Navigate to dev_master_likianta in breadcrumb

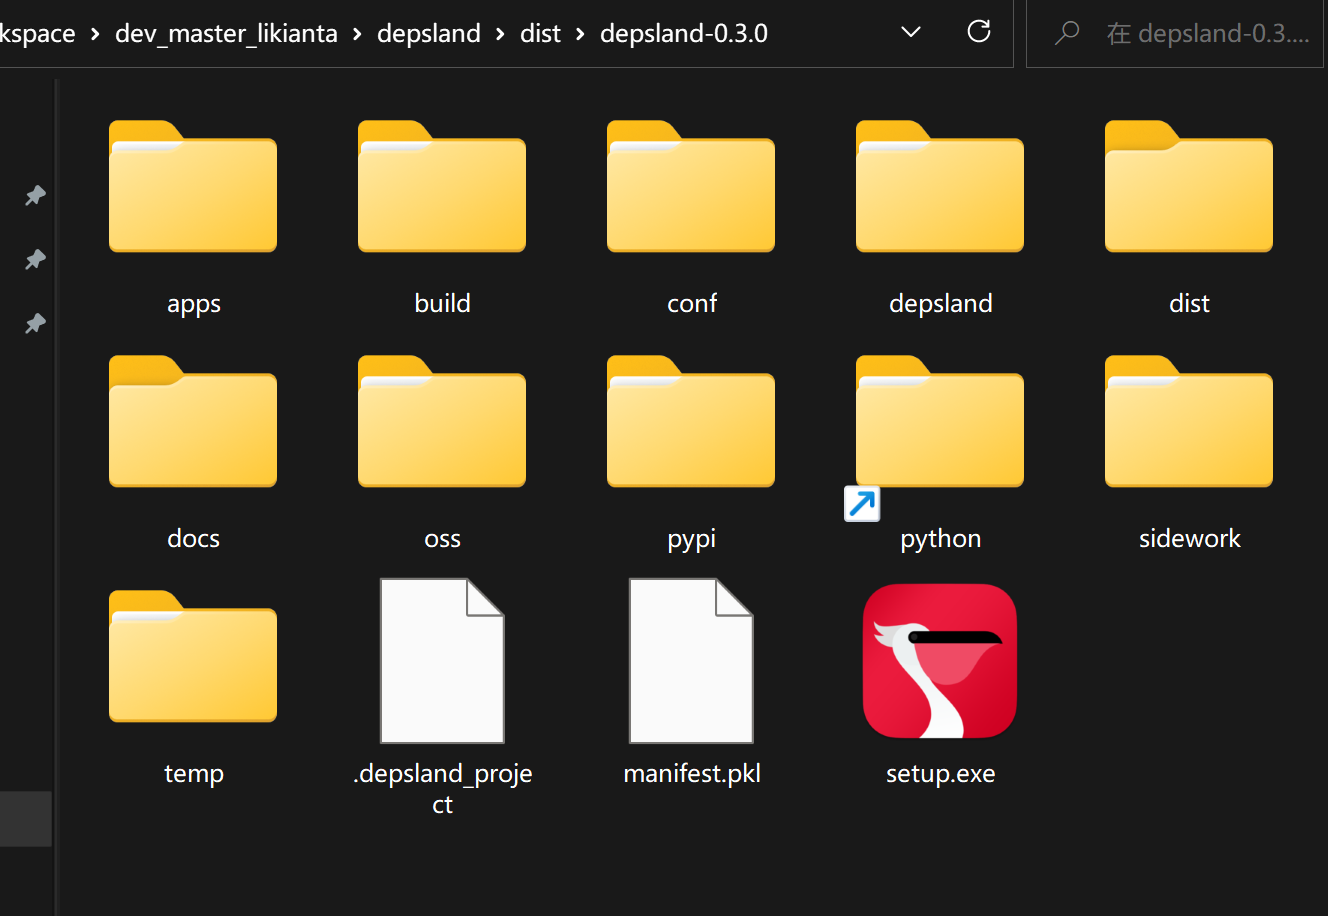pyautogui.click(x=226, y=33)
